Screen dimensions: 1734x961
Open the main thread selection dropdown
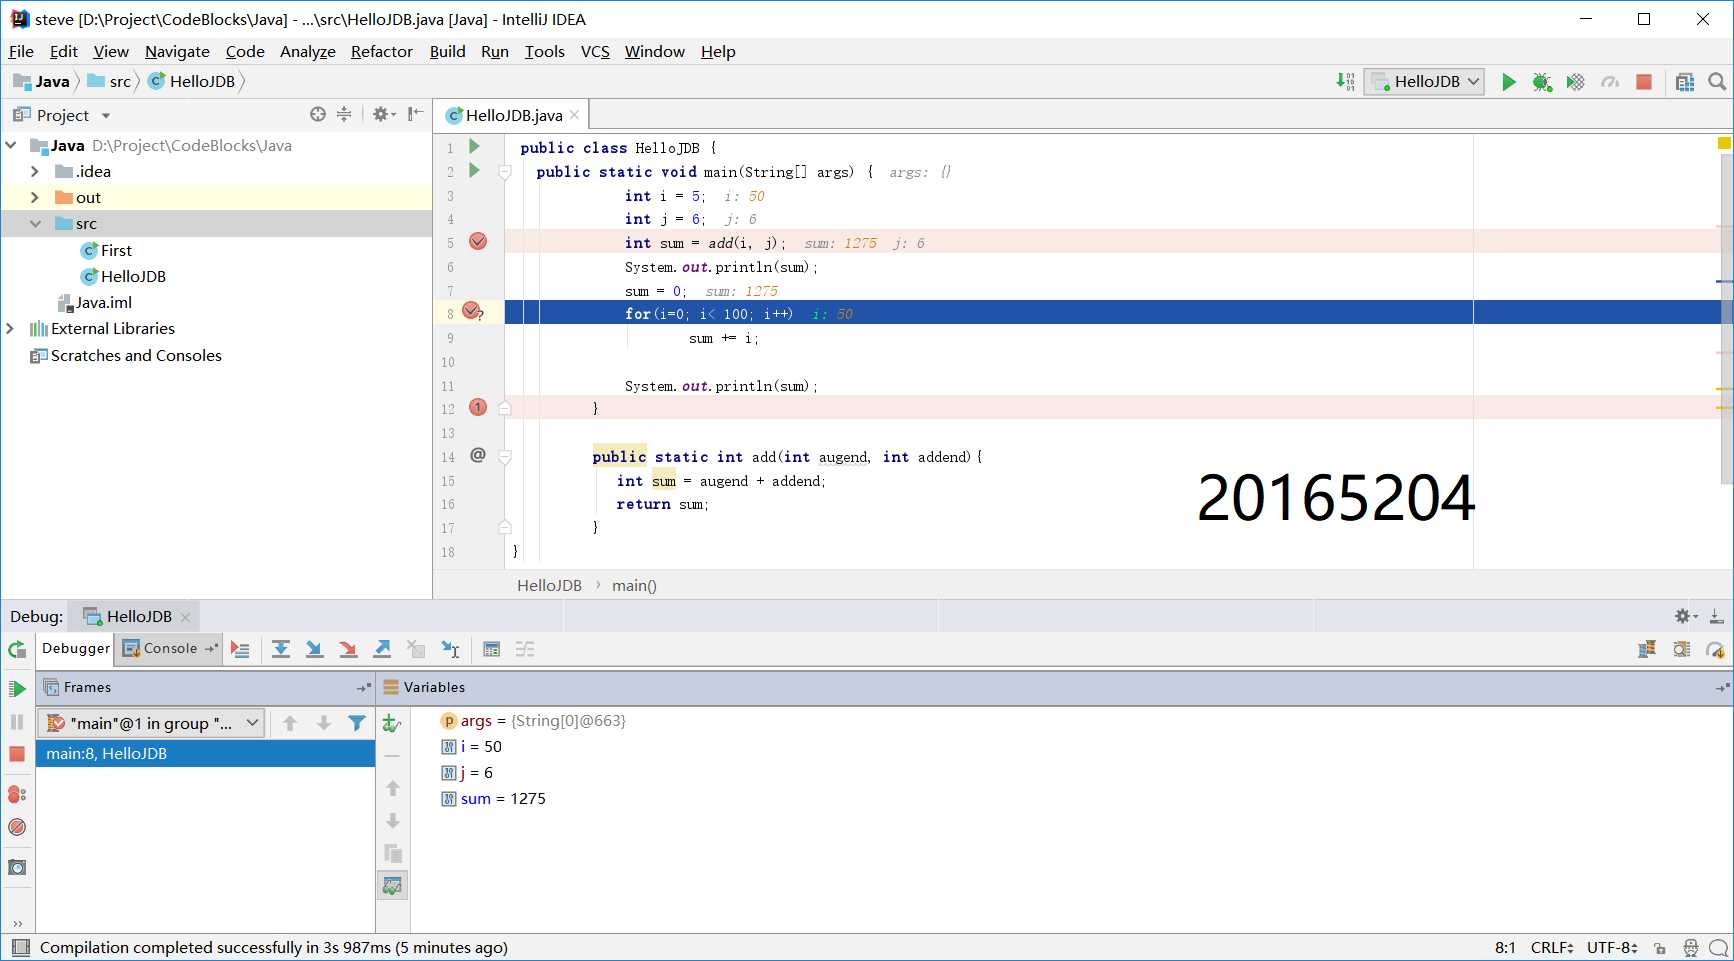click(x=151, y=723)
